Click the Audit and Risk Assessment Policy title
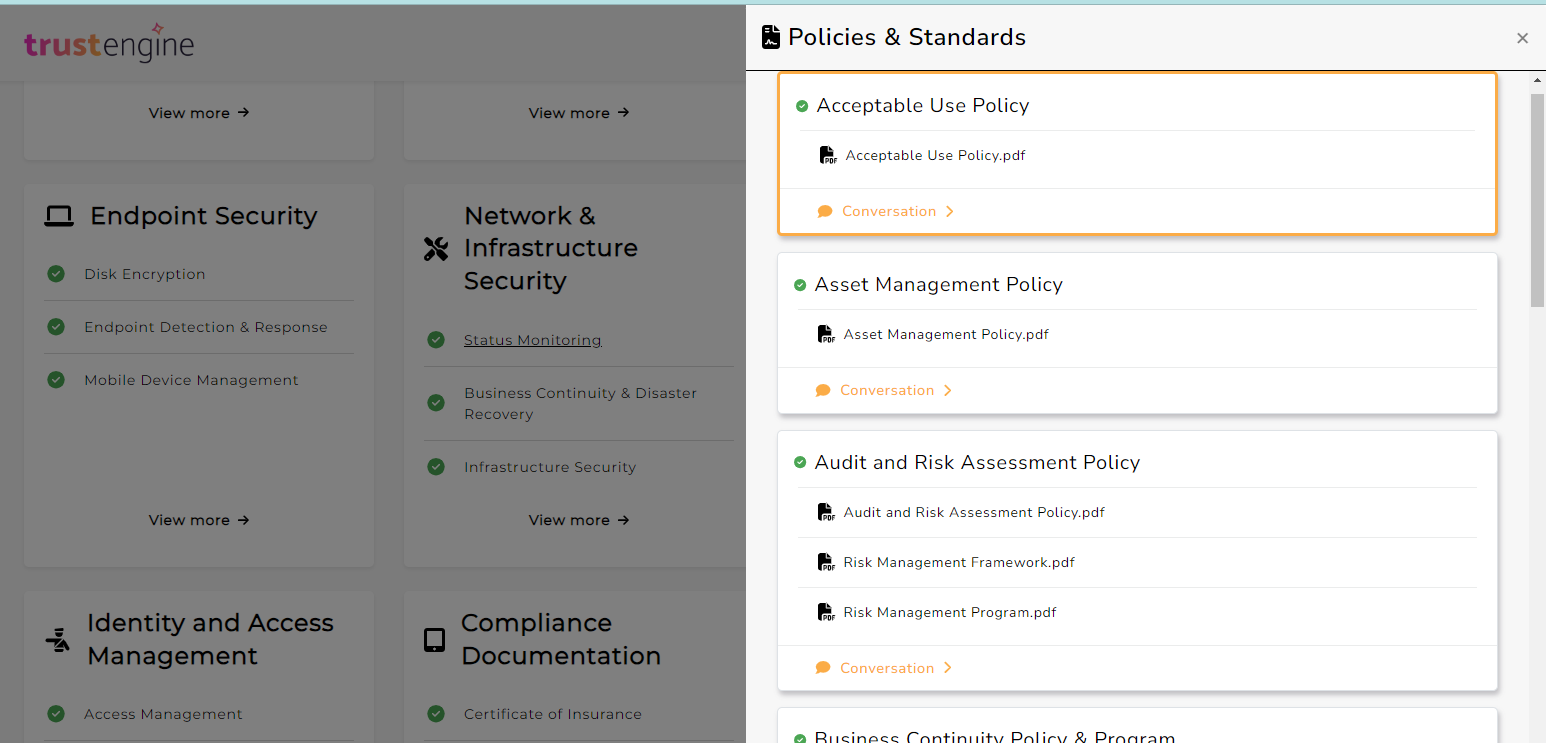Screen dimensions: 1546x743 (977, 463)
